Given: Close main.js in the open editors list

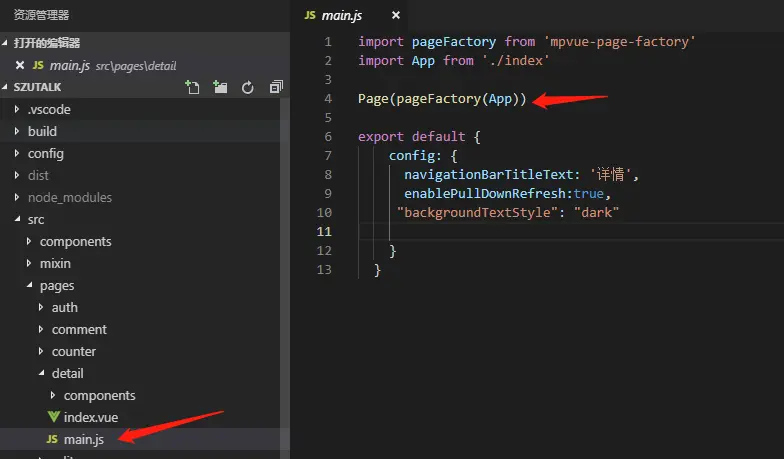Looking at the screenshot, I should click(20, 65).
